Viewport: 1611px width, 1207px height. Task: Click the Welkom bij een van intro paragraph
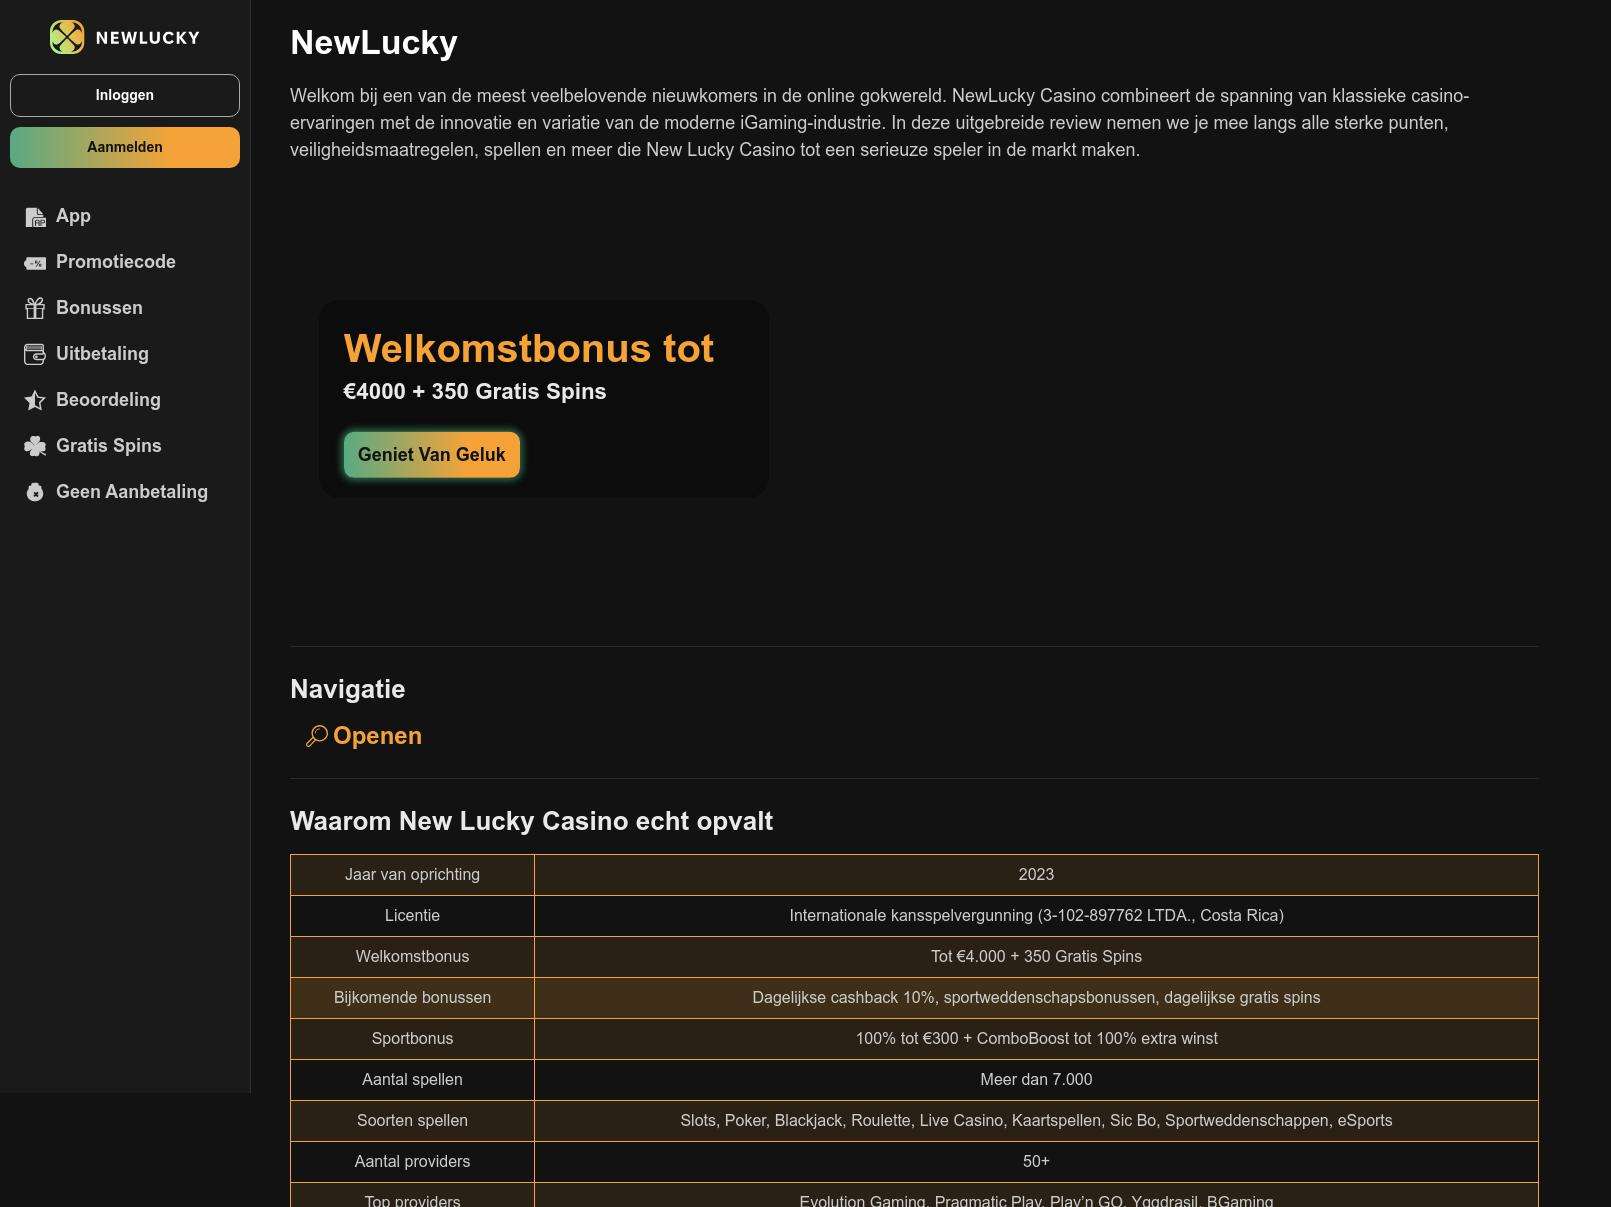[880, 123]
